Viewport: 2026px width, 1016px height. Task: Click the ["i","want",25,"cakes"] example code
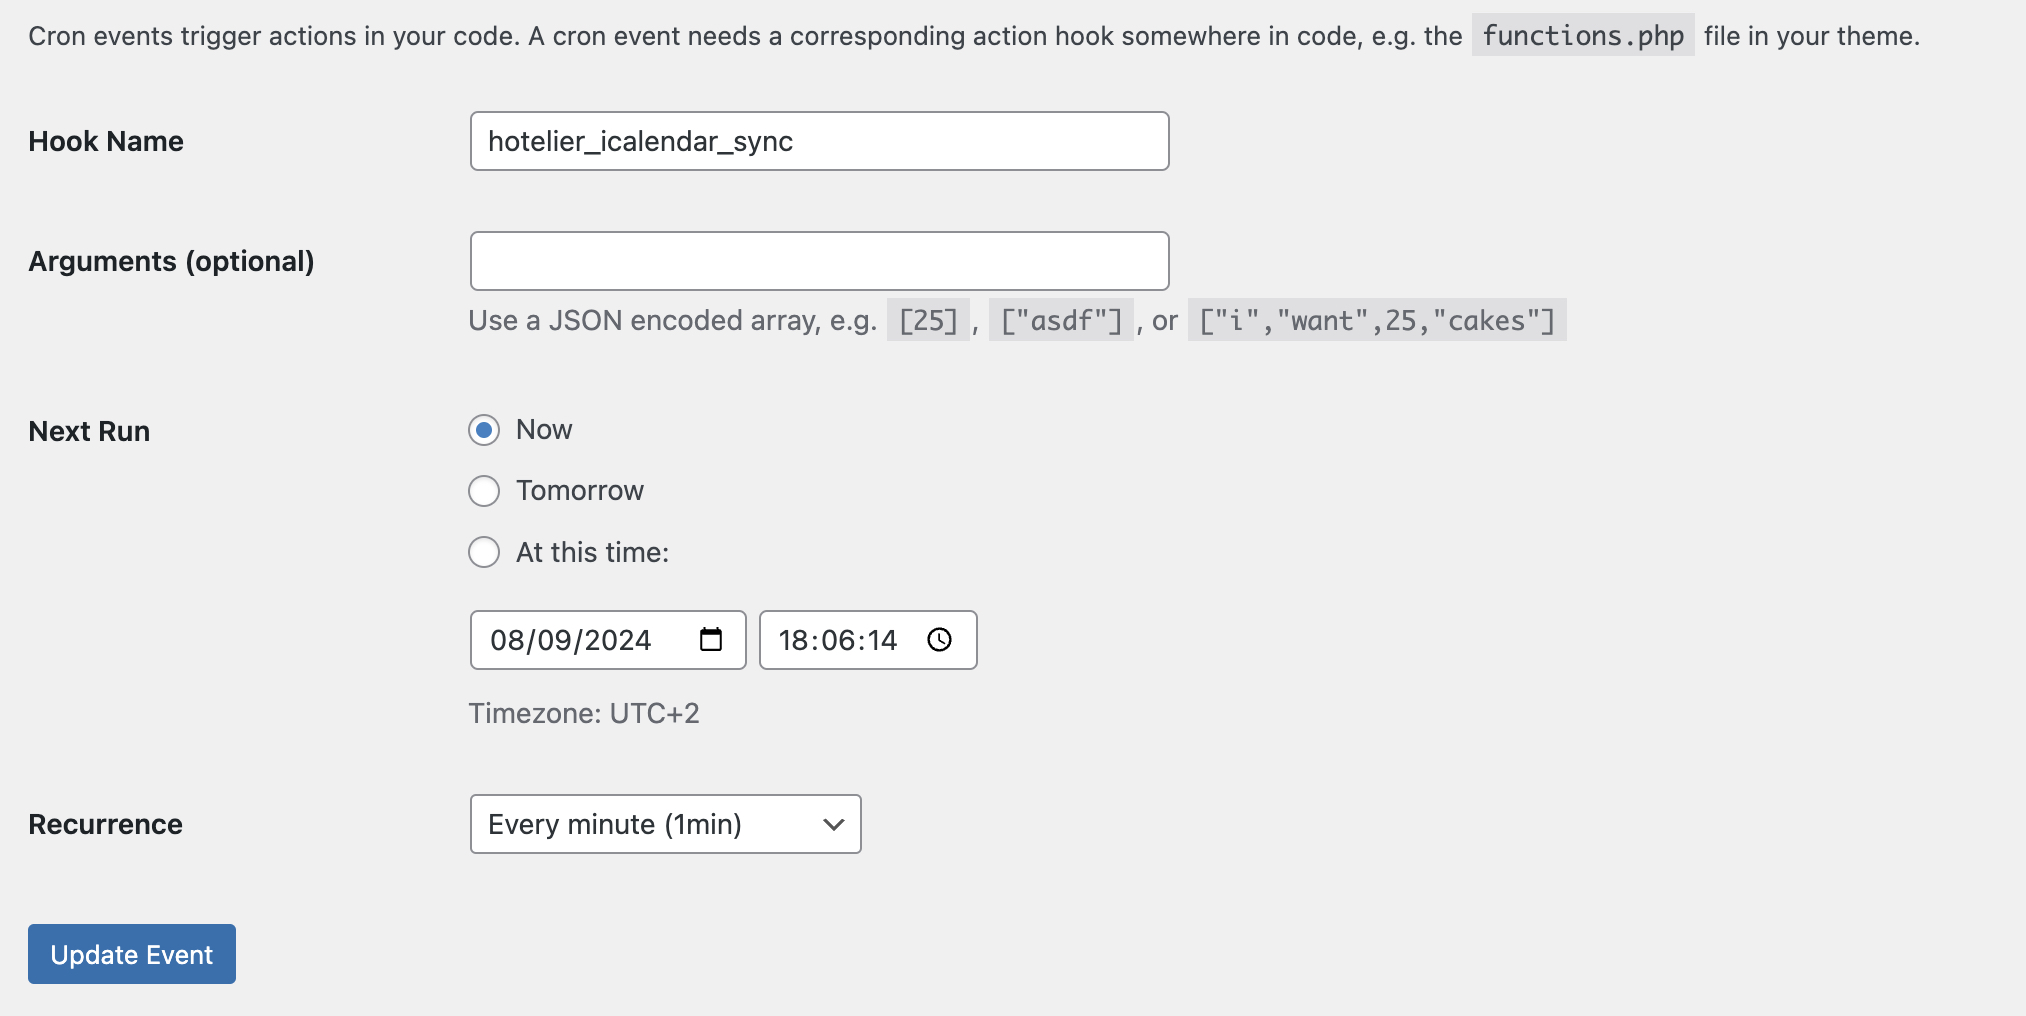click(1377, 320)
